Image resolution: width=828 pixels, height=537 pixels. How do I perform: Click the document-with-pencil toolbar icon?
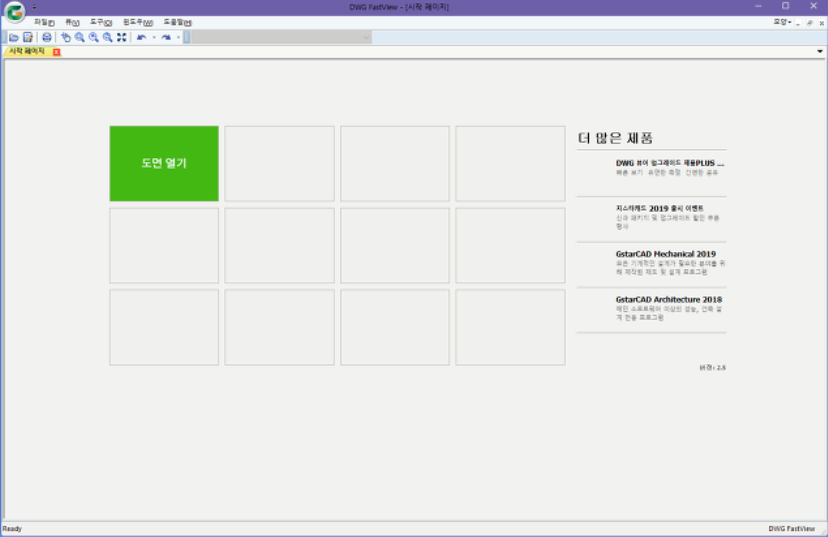28,37
